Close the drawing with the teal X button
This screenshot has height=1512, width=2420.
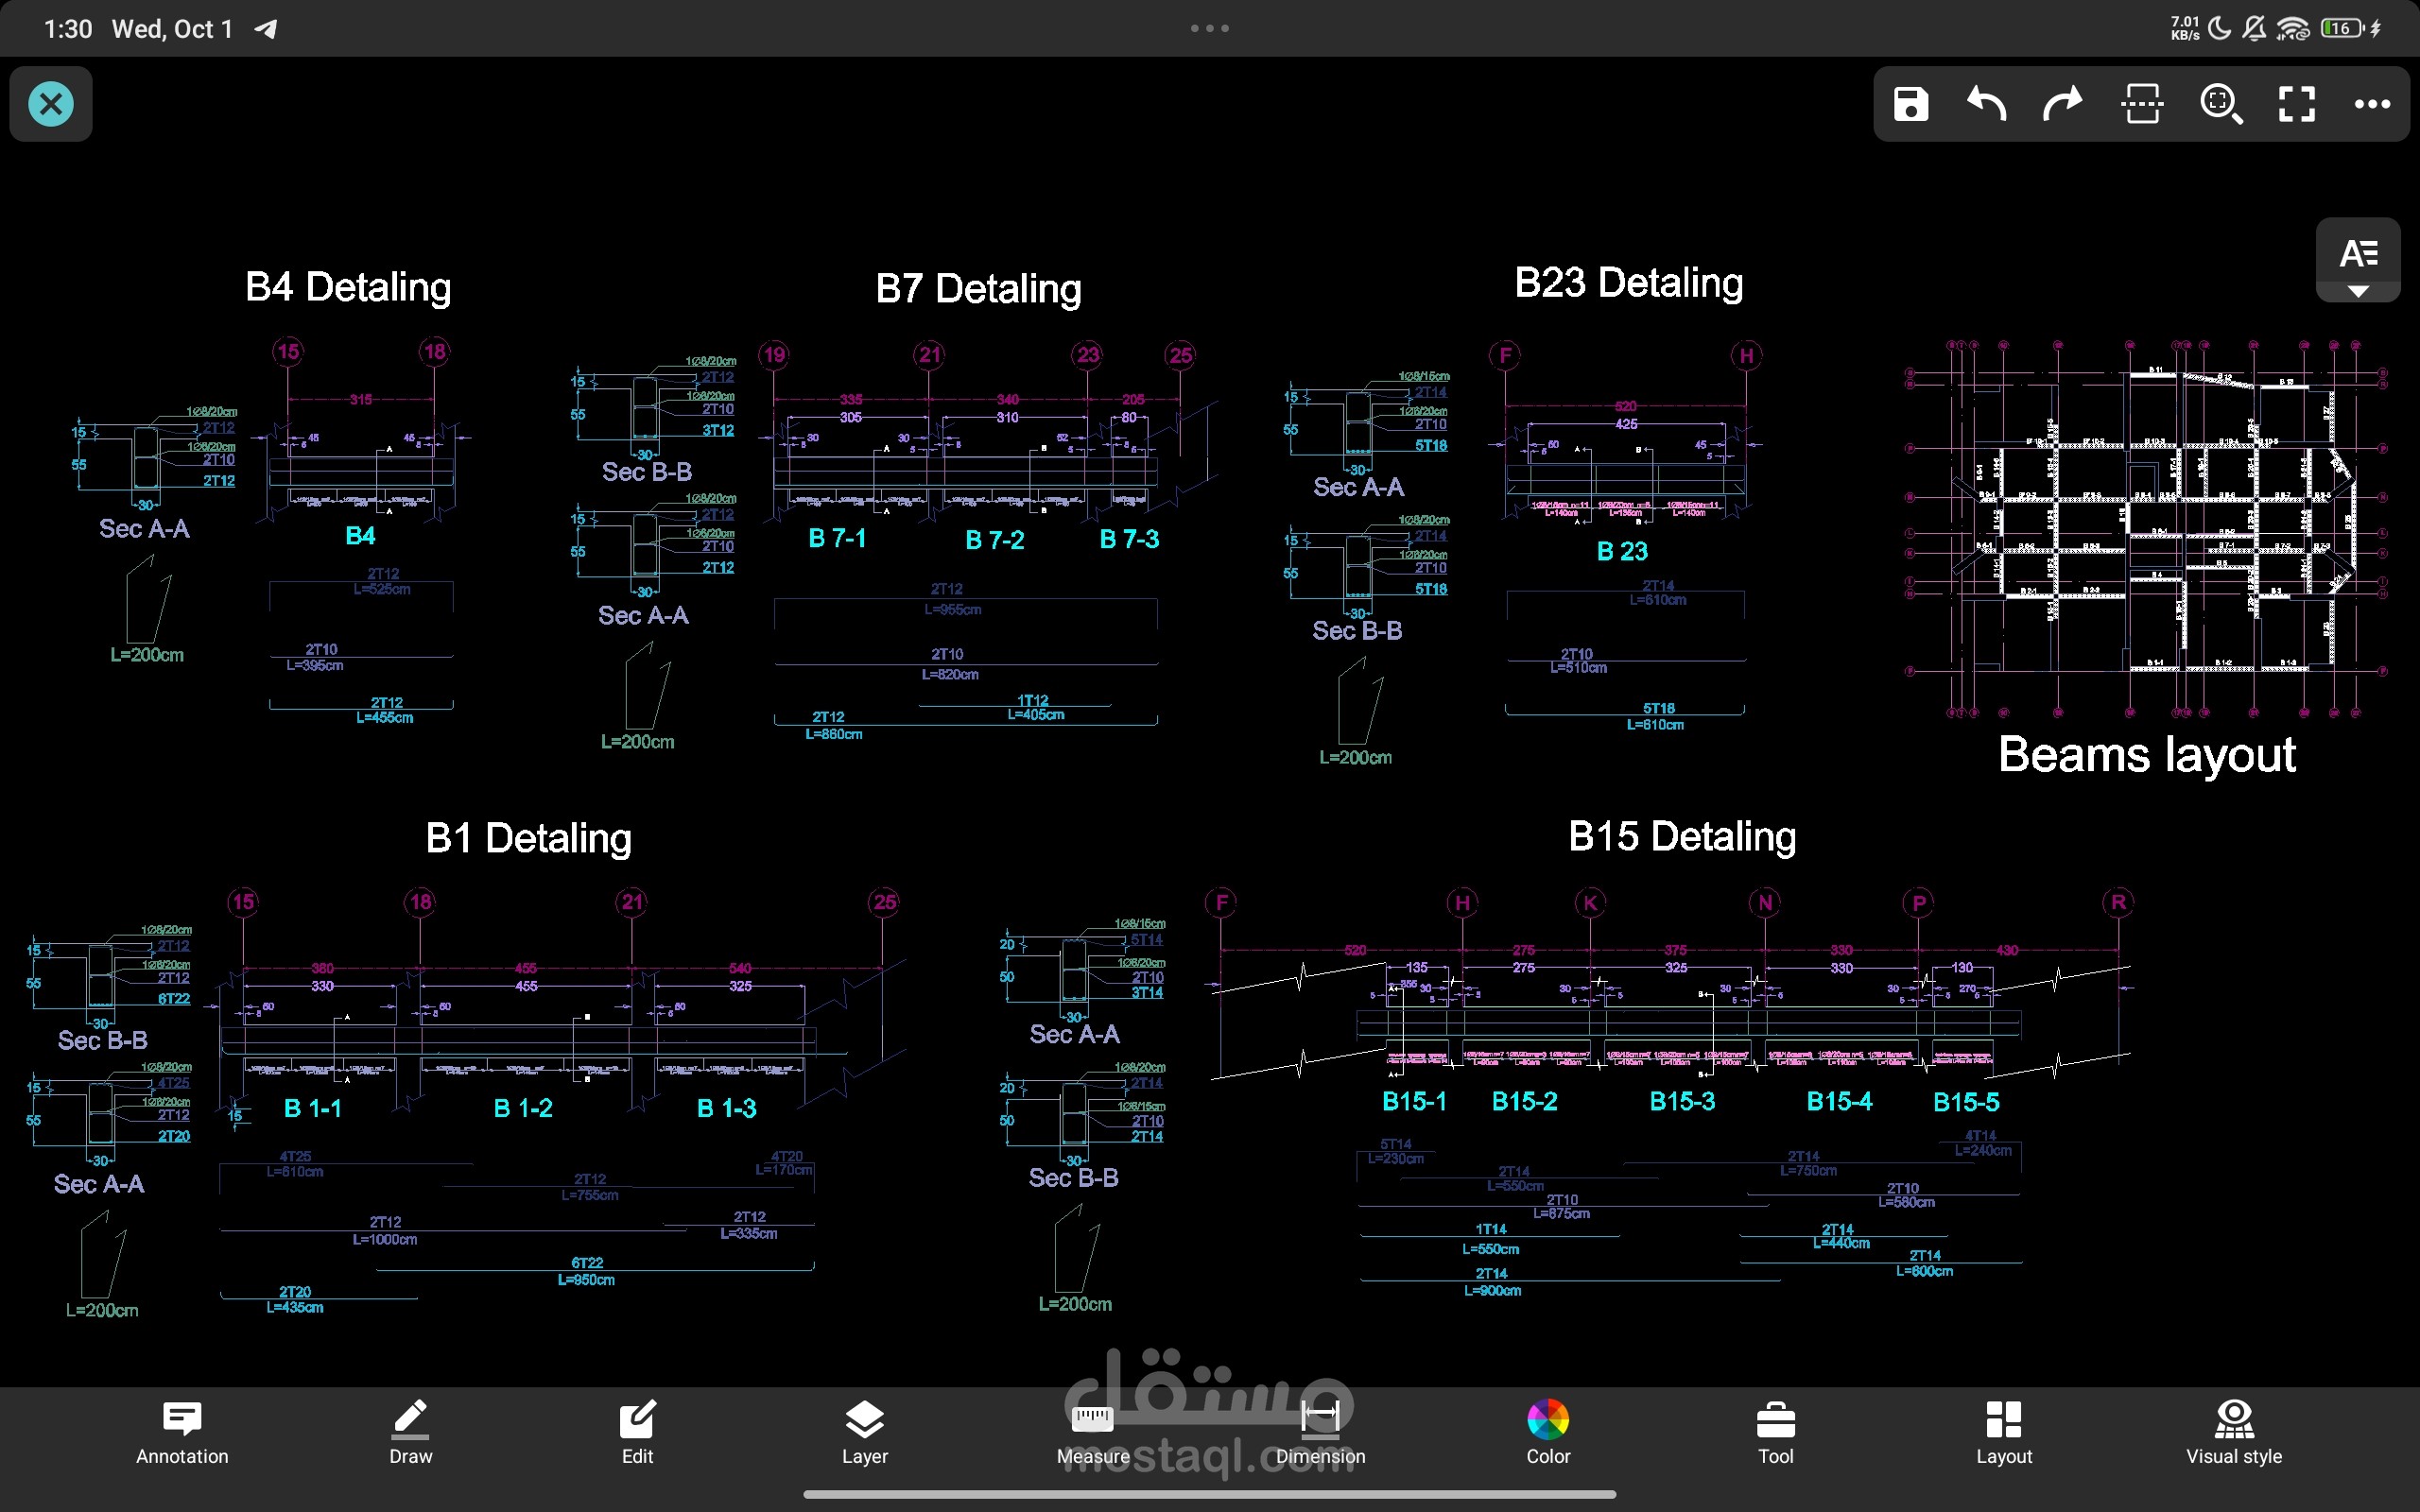(51, 104)
